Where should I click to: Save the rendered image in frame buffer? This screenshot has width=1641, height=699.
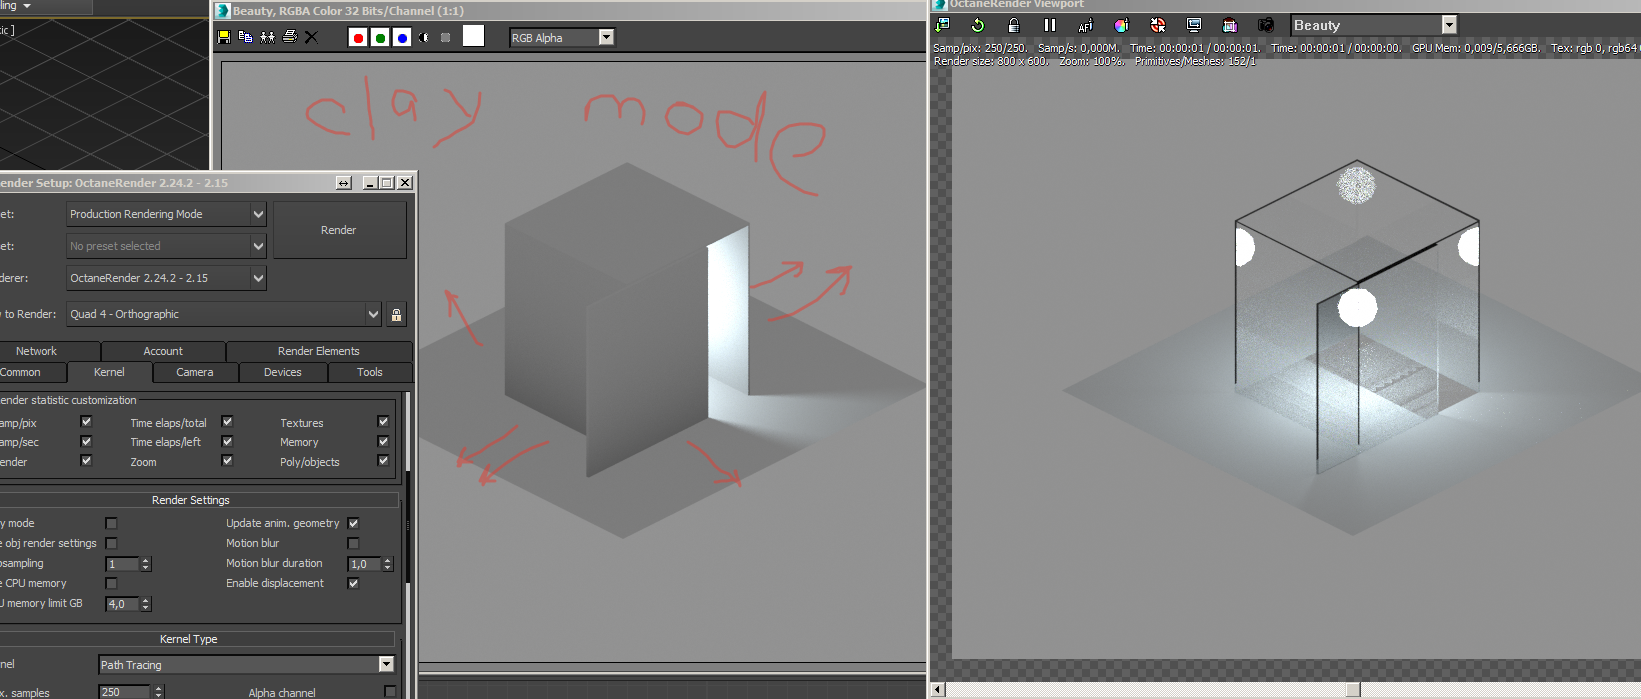224,37
